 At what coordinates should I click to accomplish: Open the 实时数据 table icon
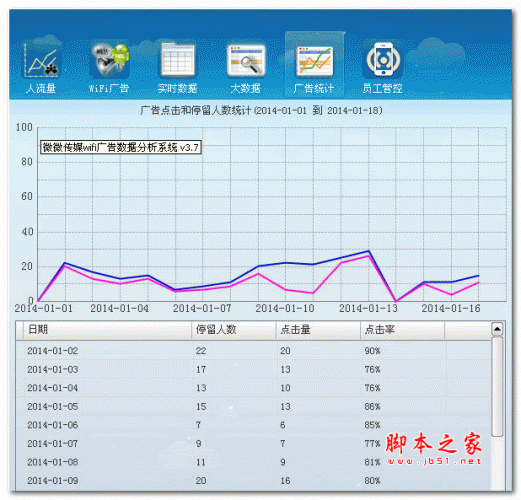(178, 60)
